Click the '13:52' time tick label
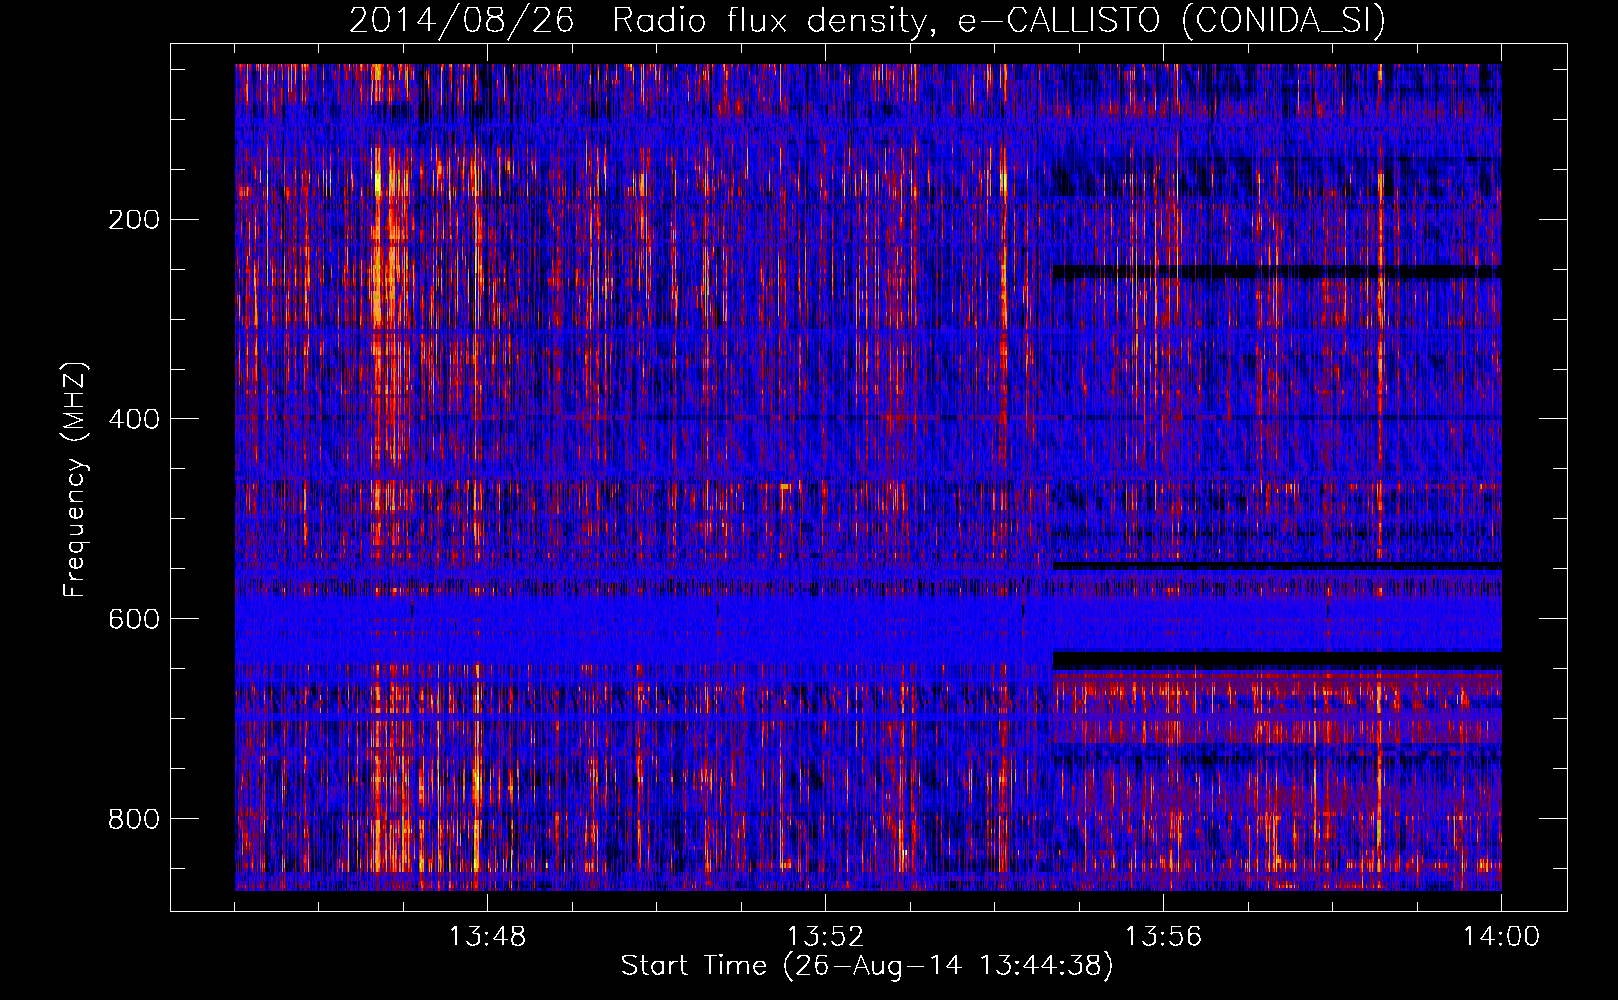This screenshot has width=1618, height=1000. click(825, 937)
